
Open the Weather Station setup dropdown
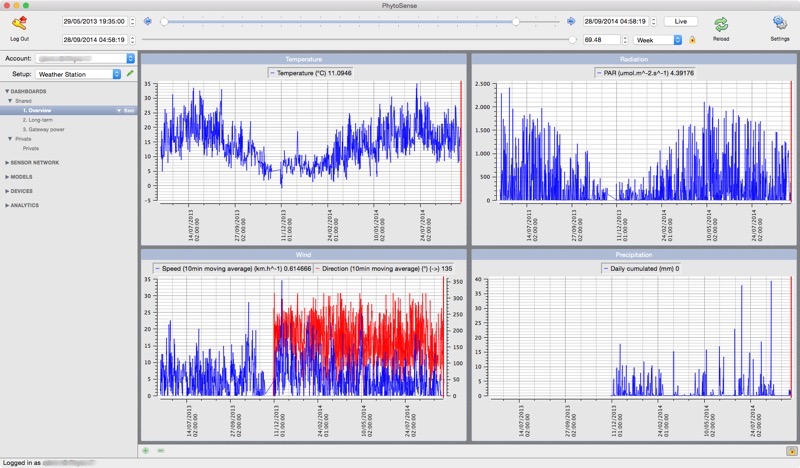pyautogui.click(x=78, y=74)
